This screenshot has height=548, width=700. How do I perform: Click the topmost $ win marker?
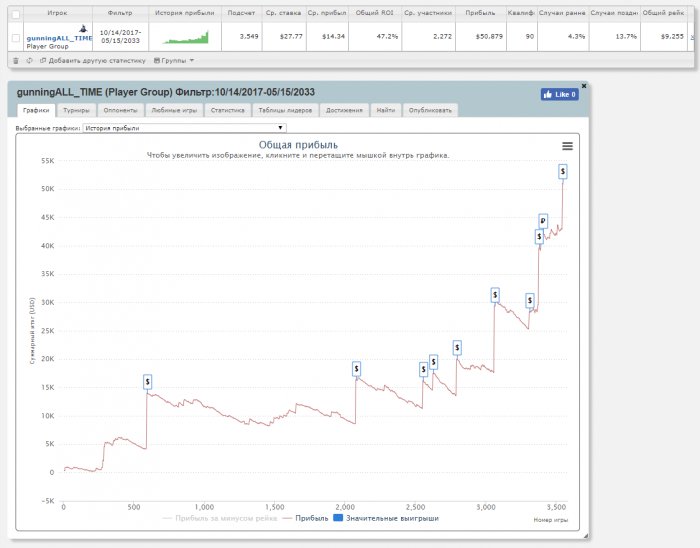(x=563, y=172)
